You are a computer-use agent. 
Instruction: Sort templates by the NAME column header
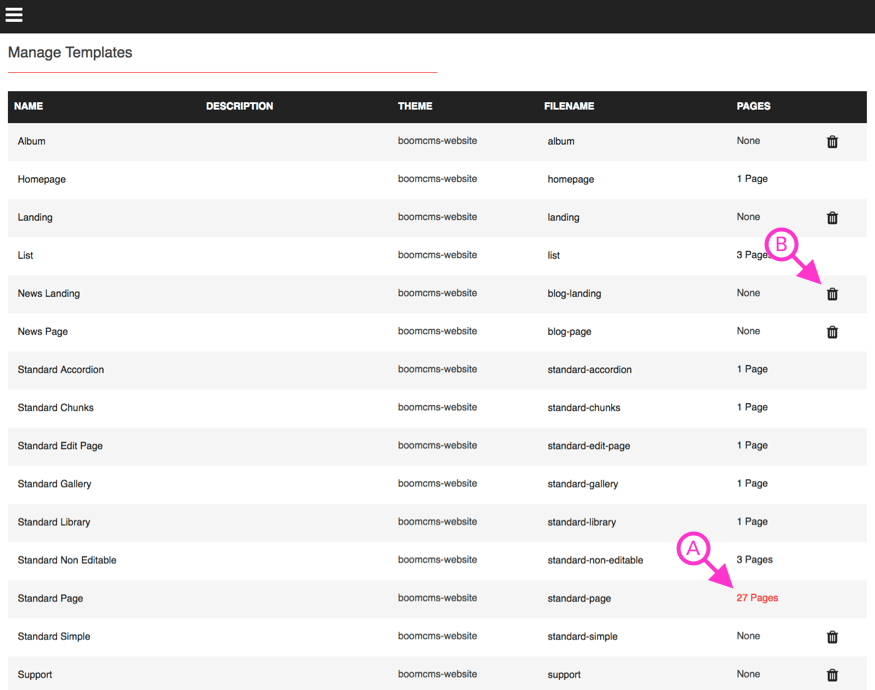28,106
